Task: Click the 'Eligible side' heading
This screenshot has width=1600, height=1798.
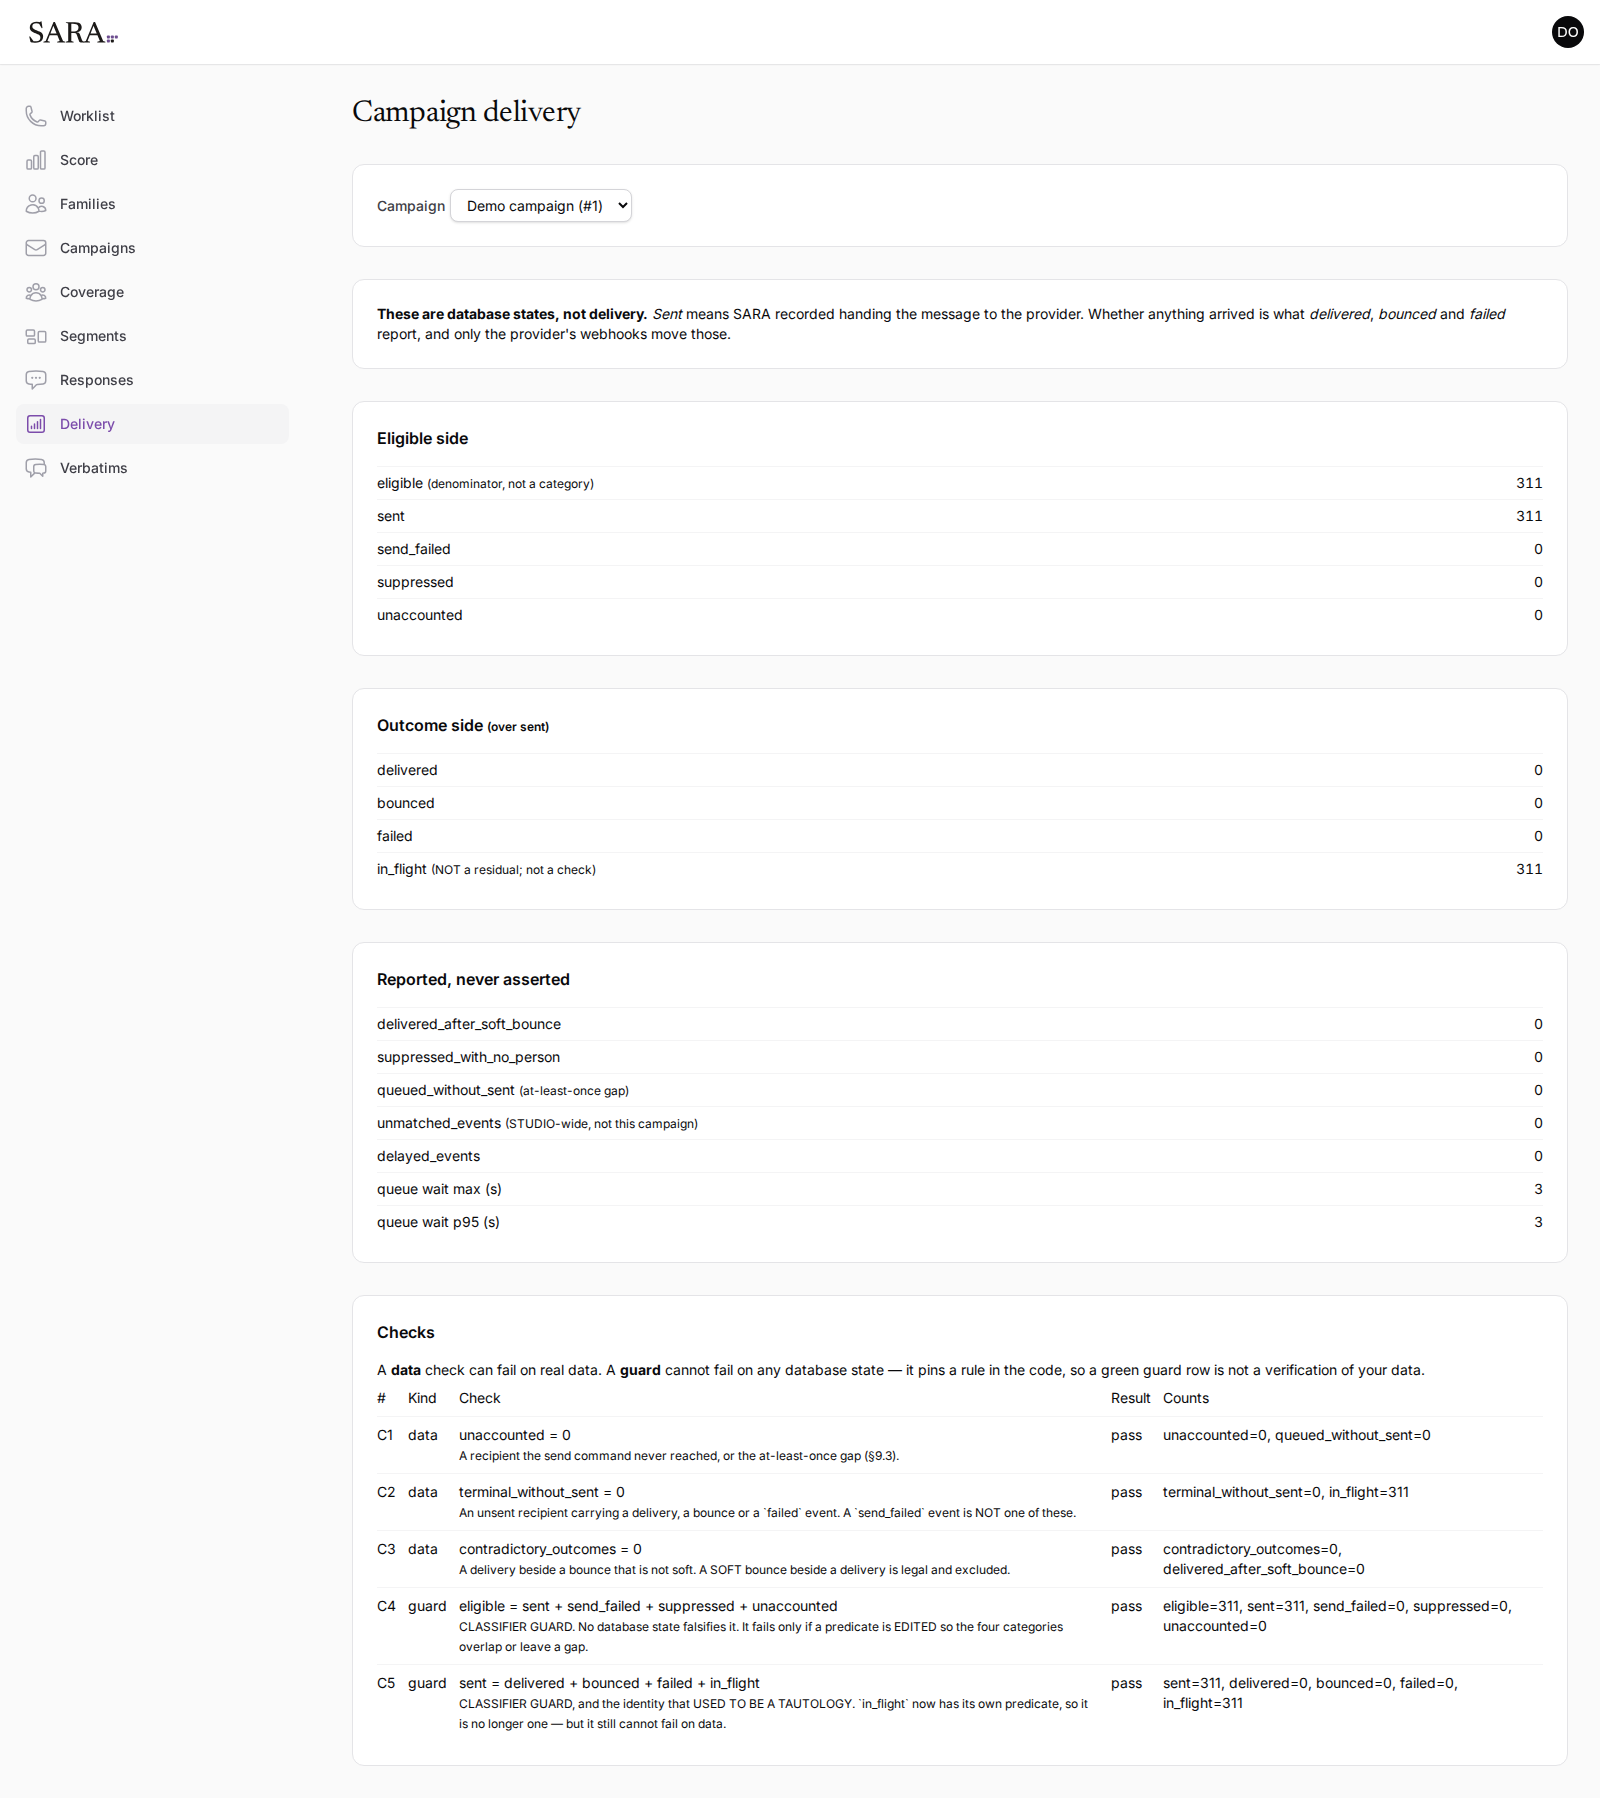Action: pyautogui.click(x=422, y=438)
